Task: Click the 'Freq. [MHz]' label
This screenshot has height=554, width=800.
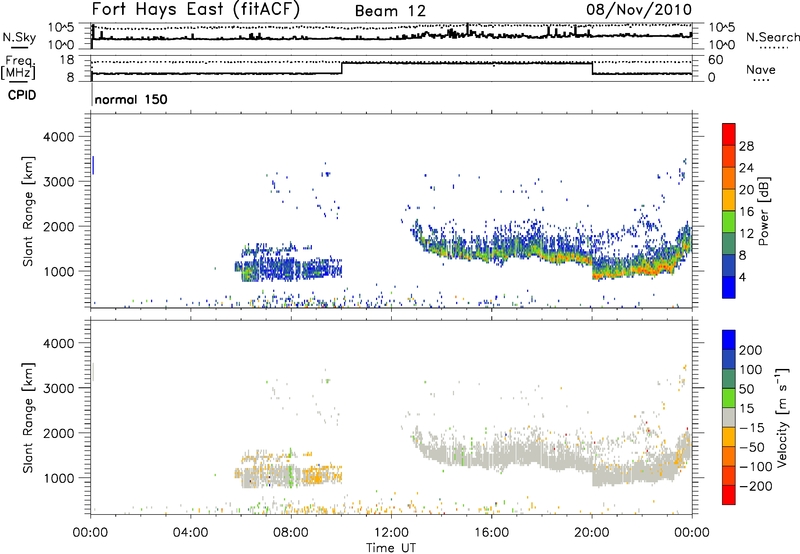Action: tap(19, 67)
